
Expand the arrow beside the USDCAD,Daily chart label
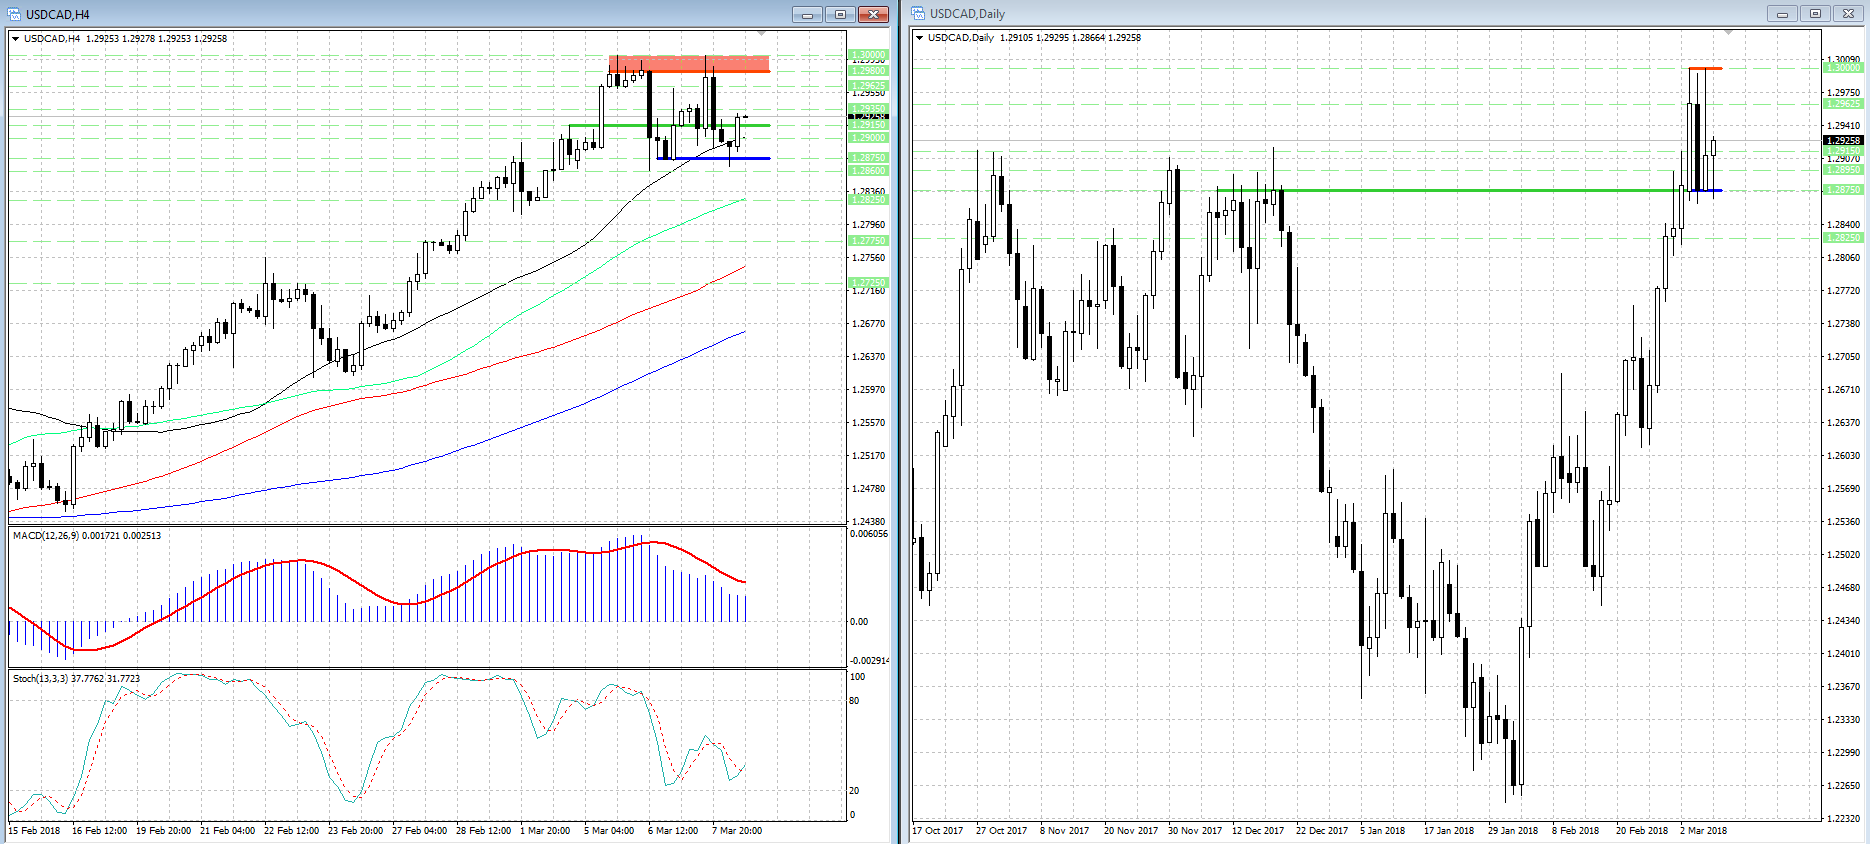[920, 38]
